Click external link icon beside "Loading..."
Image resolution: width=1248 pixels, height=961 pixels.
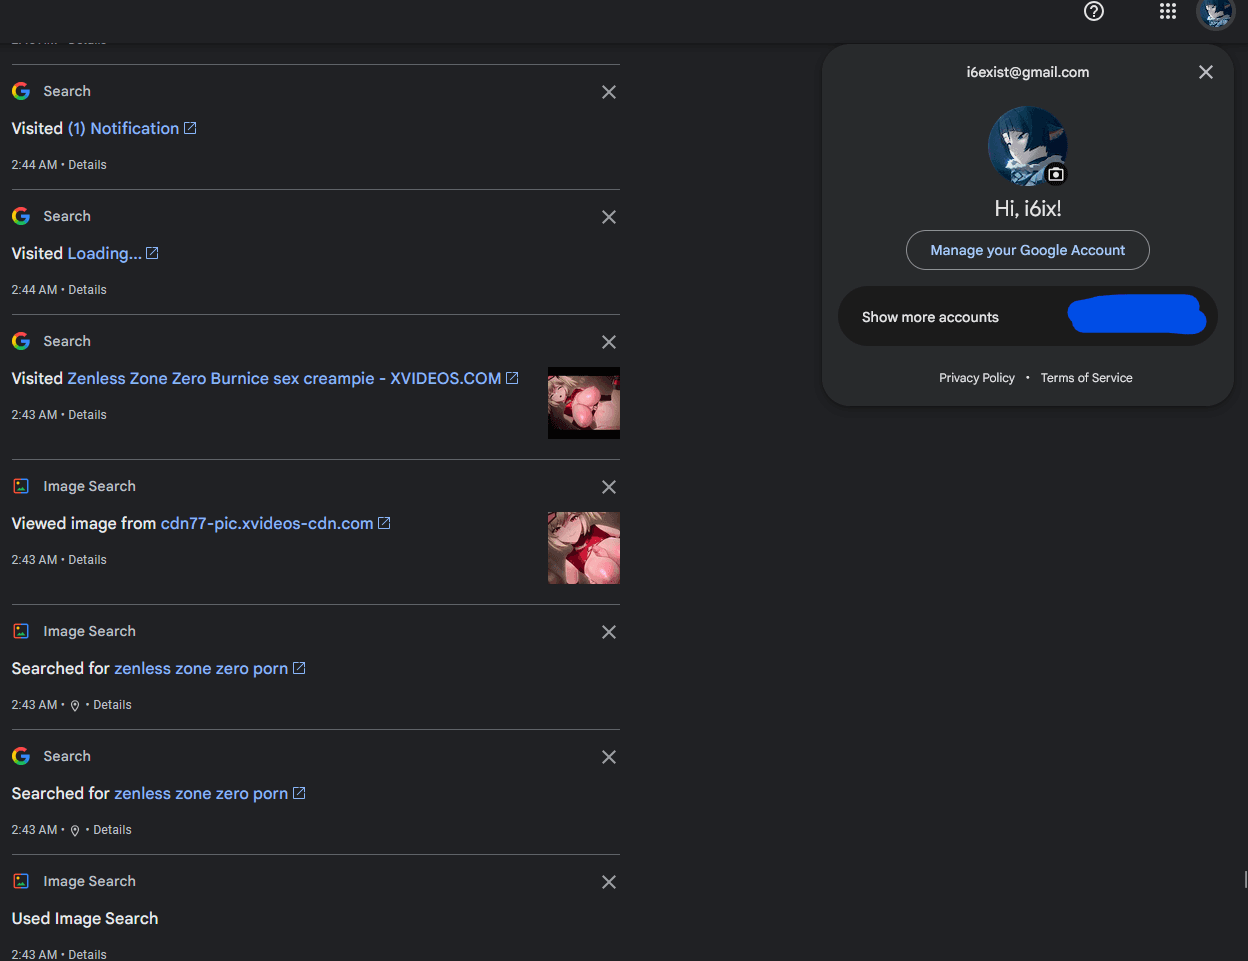tap(152, 254)
